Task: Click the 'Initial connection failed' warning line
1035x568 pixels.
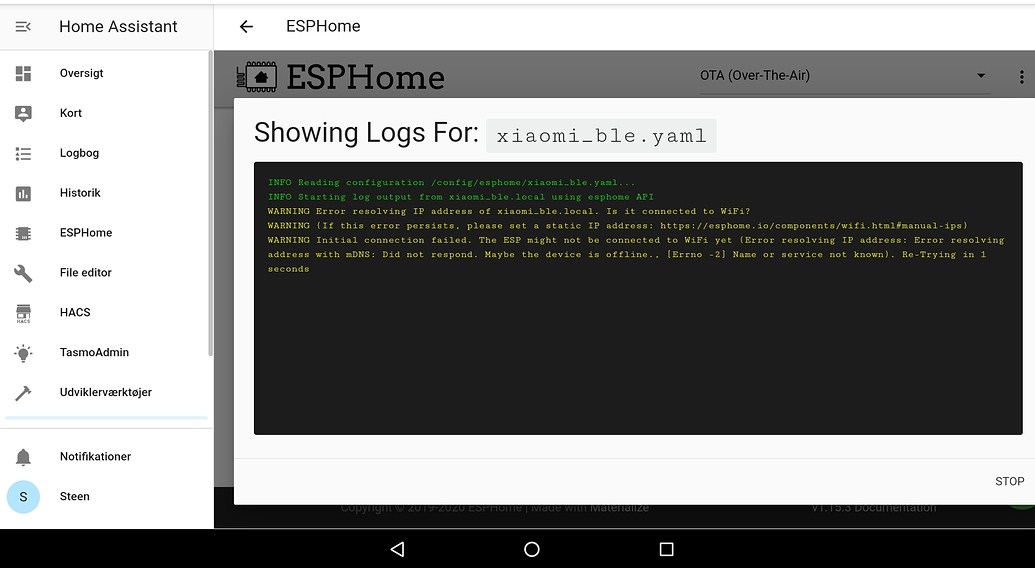Action: point(636,255)
